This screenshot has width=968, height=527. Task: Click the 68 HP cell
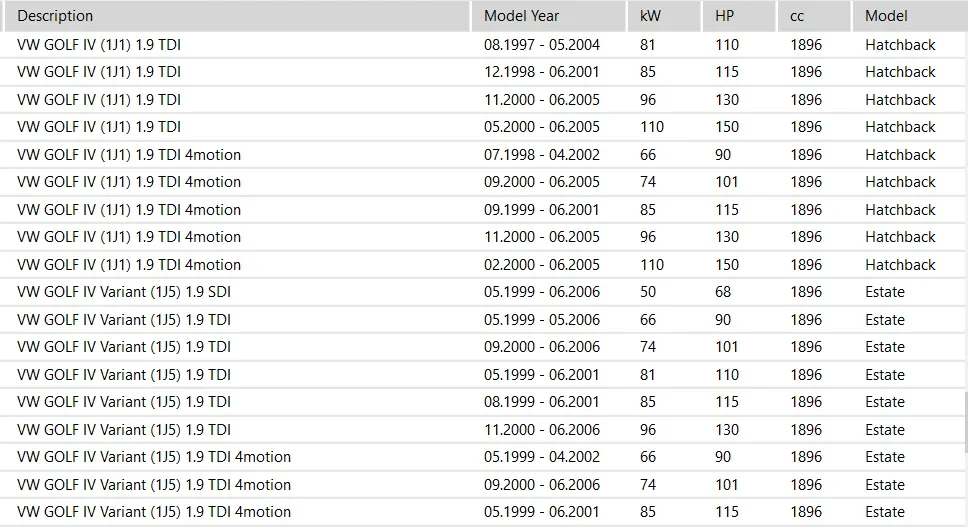click(723, 292)
